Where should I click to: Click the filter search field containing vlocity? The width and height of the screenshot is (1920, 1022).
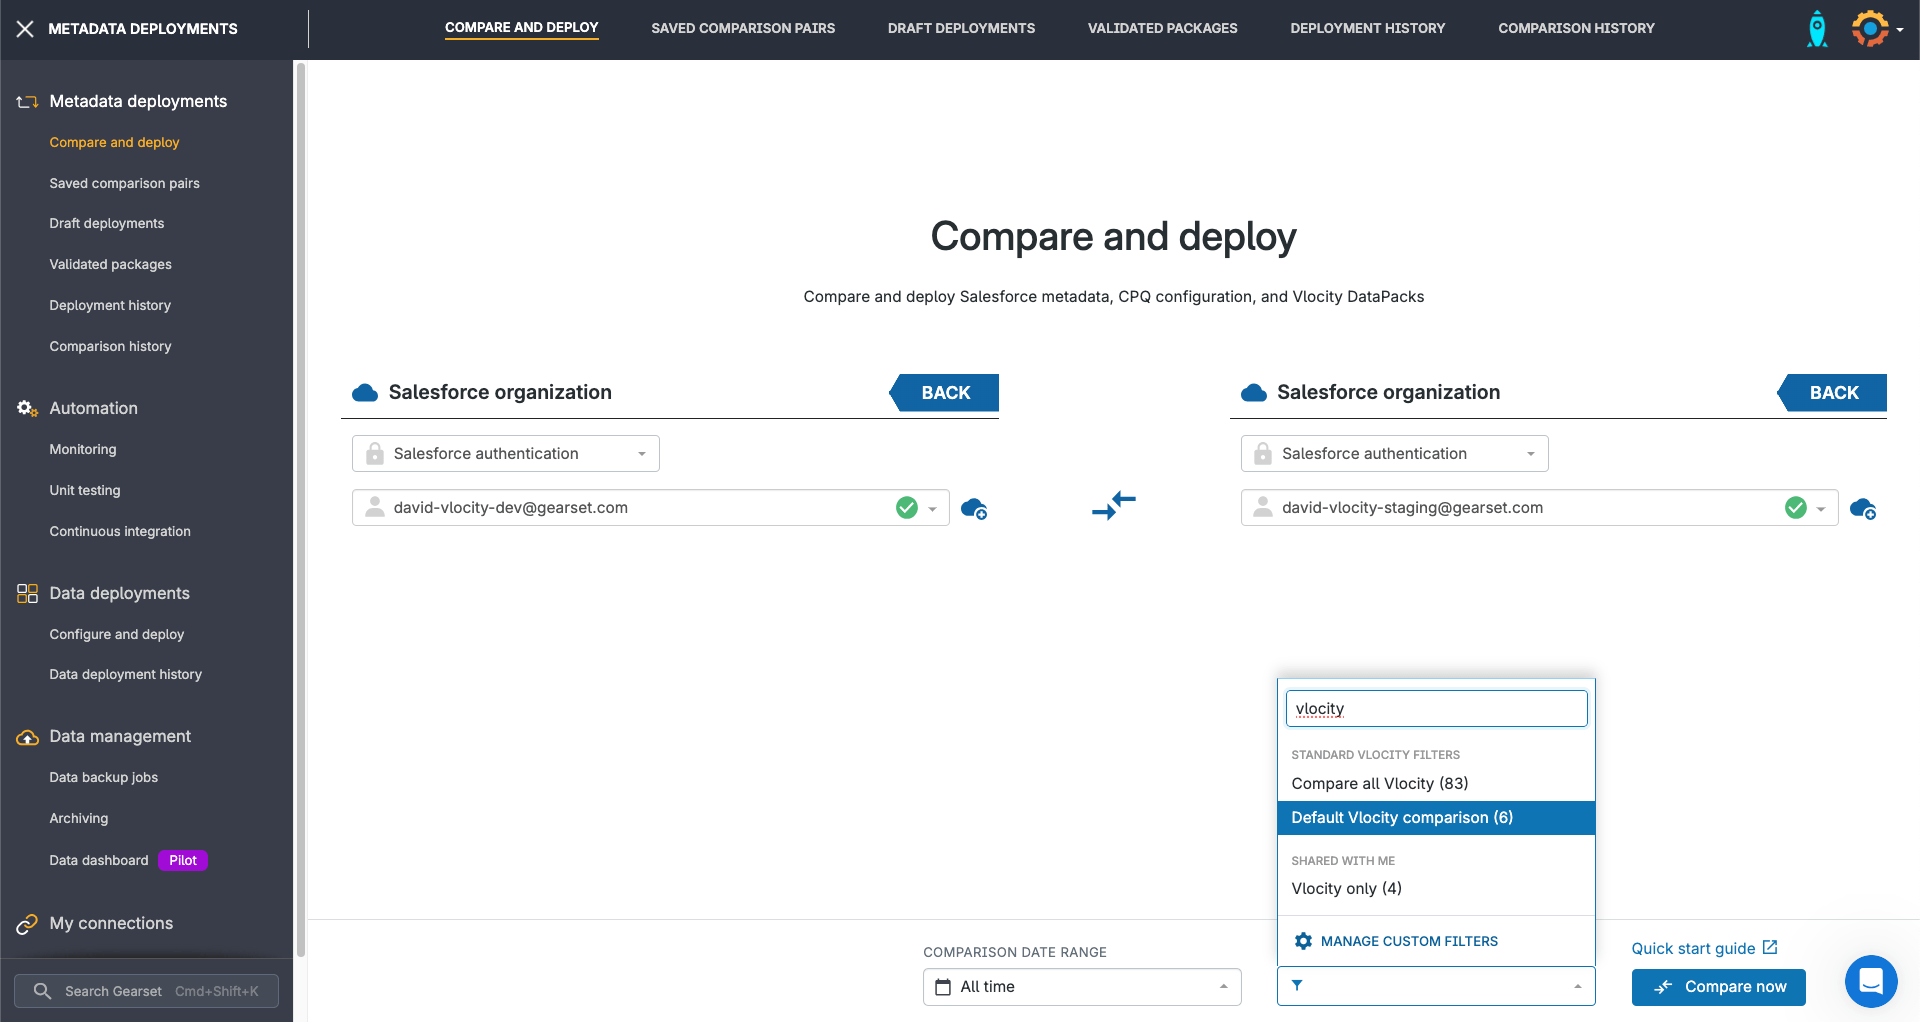pos(1435,709)
